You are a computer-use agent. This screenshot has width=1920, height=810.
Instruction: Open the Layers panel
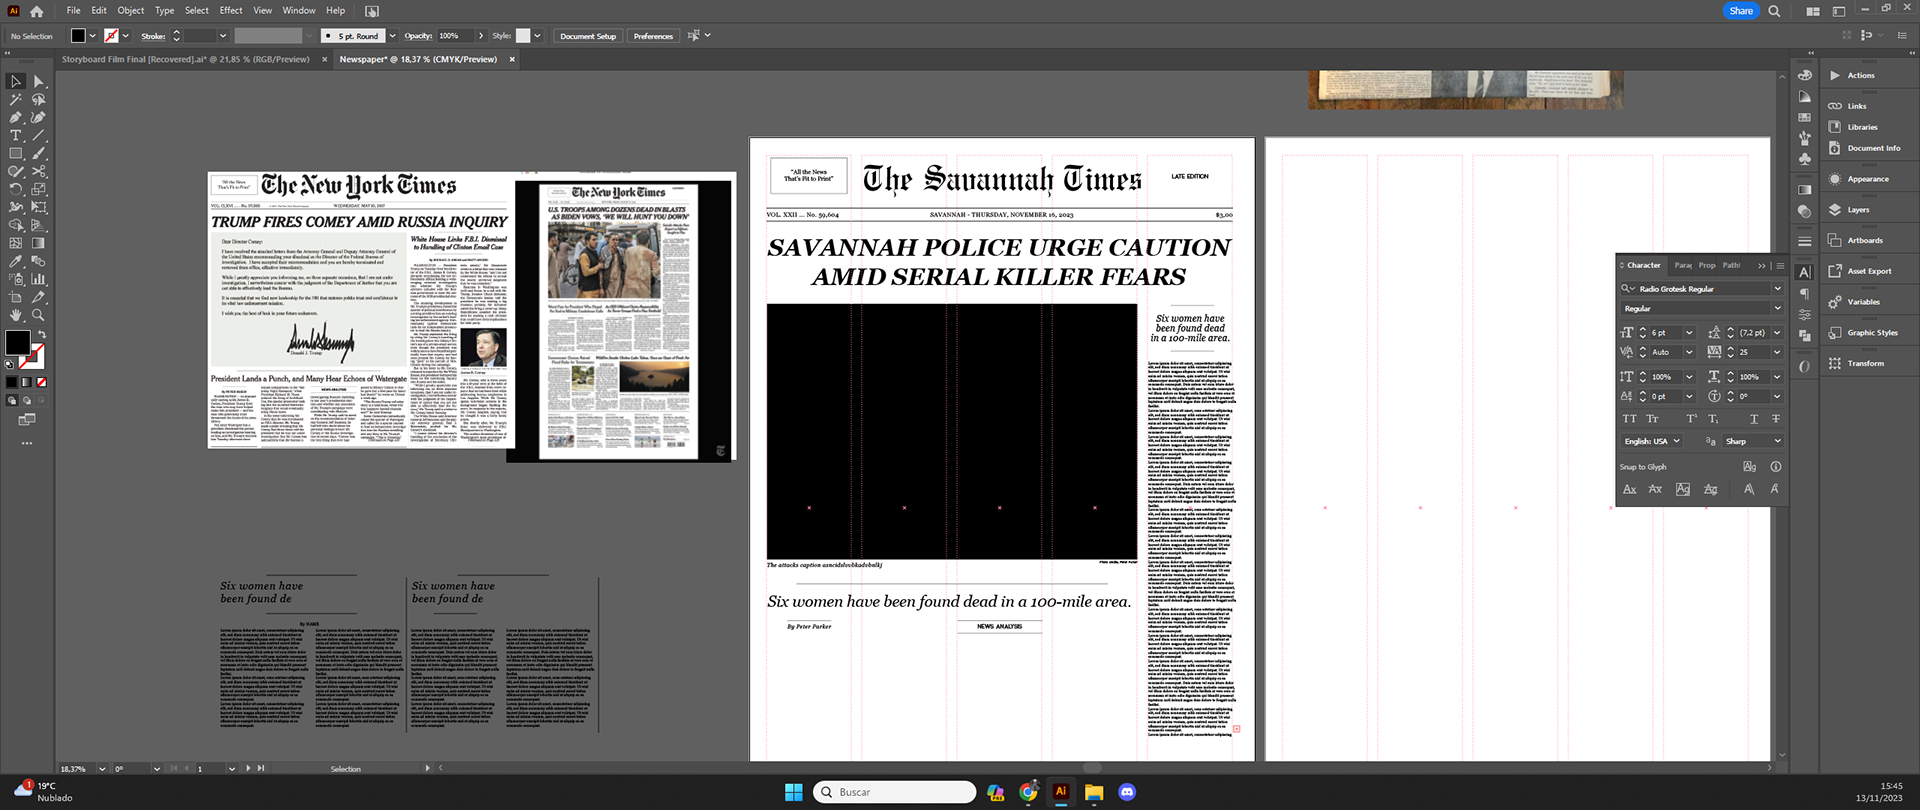click(x=1857, y=210)
